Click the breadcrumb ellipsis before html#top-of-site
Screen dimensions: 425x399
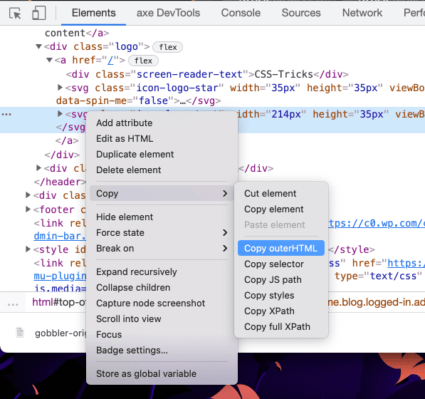(13, 304)
